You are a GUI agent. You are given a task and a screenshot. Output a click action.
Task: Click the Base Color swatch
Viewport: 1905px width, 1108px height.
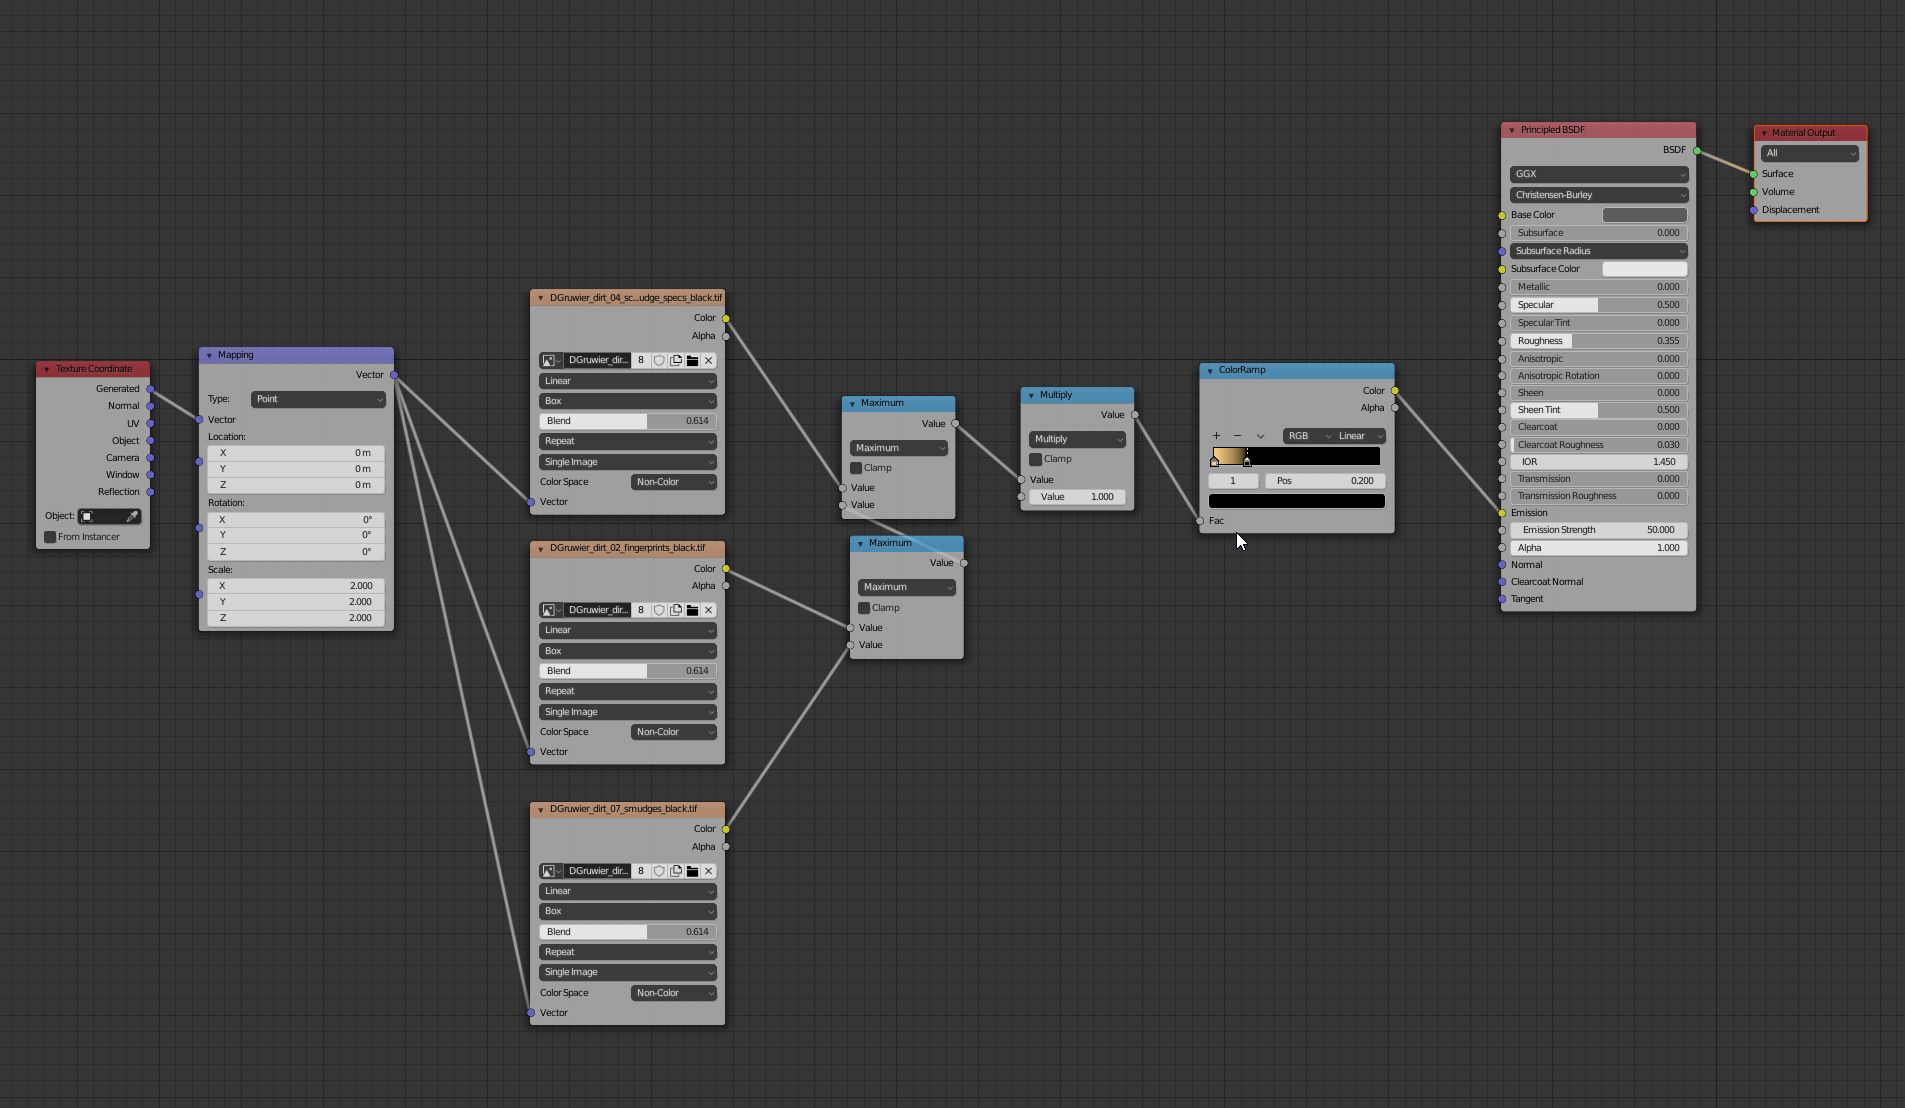pyautogui.click(x=1644, y=215)
